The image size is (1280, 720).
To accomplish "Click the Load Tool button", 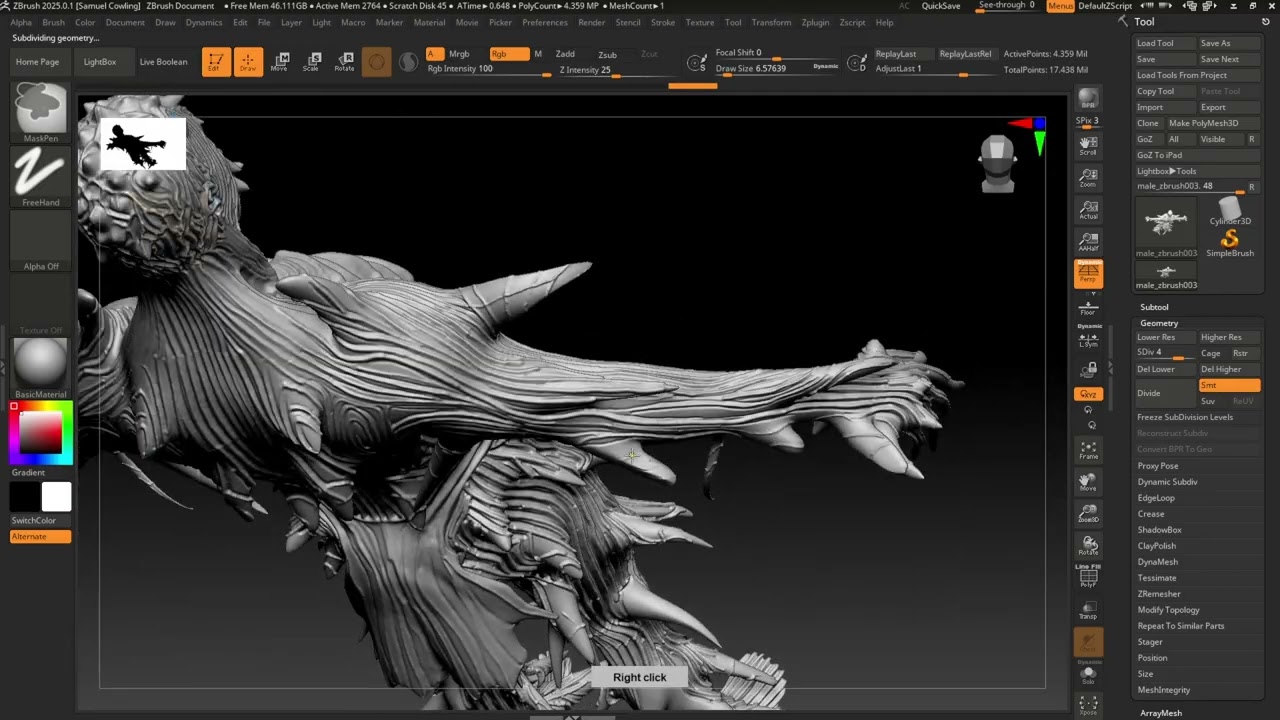I will (x=1165, y=43).
